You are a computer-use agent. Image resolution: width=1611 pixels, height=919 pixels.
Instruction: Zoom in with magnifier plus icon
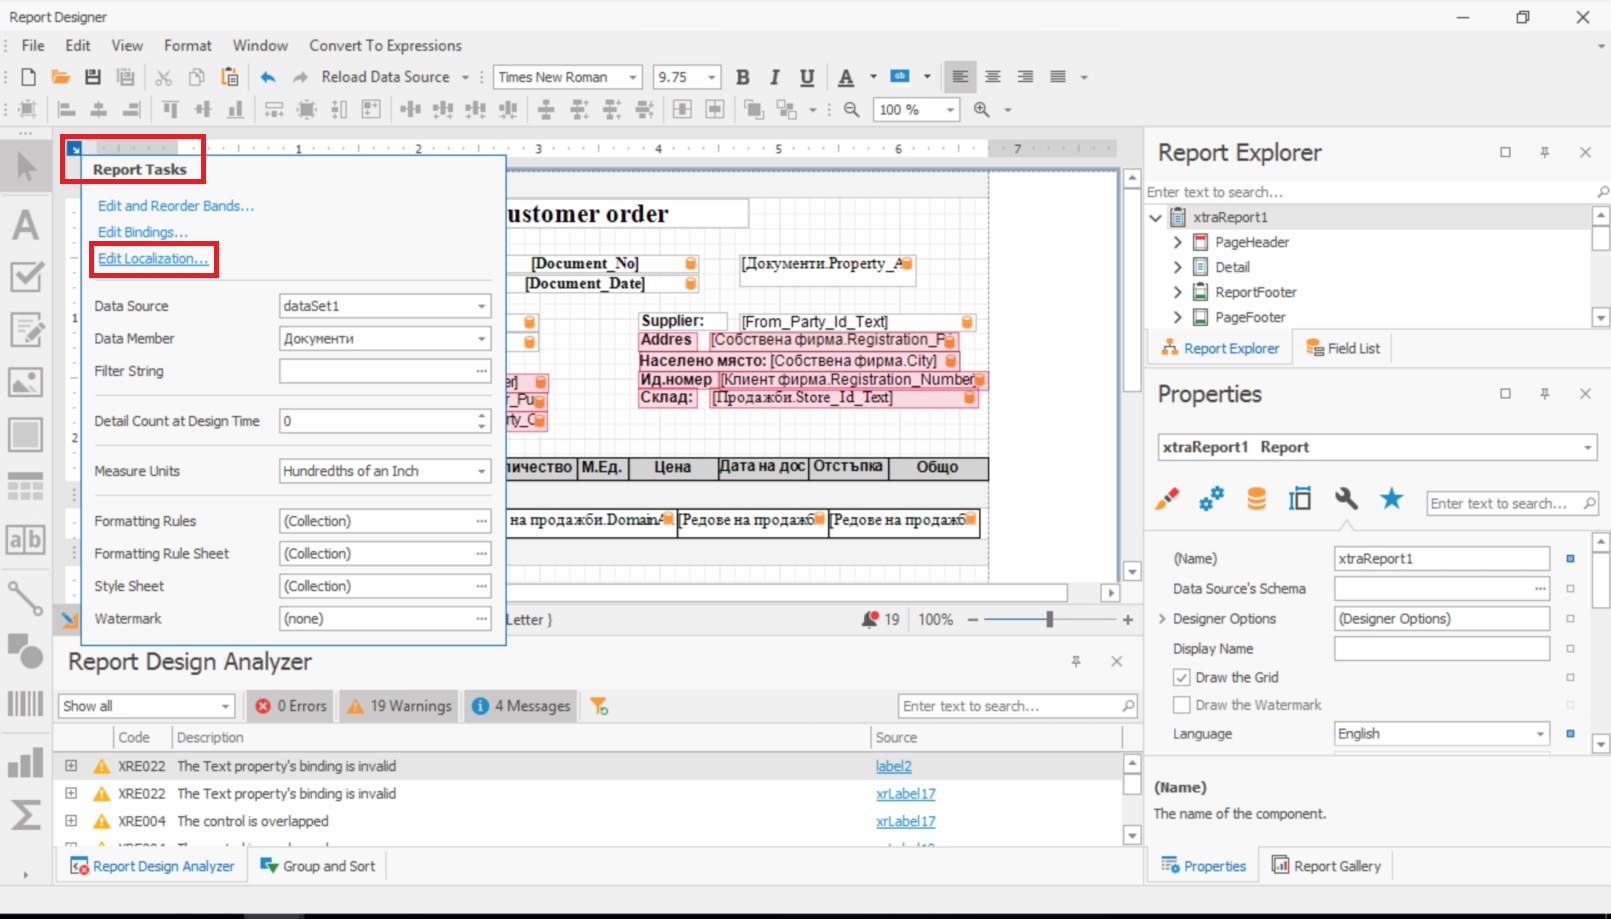coord(982,110)
